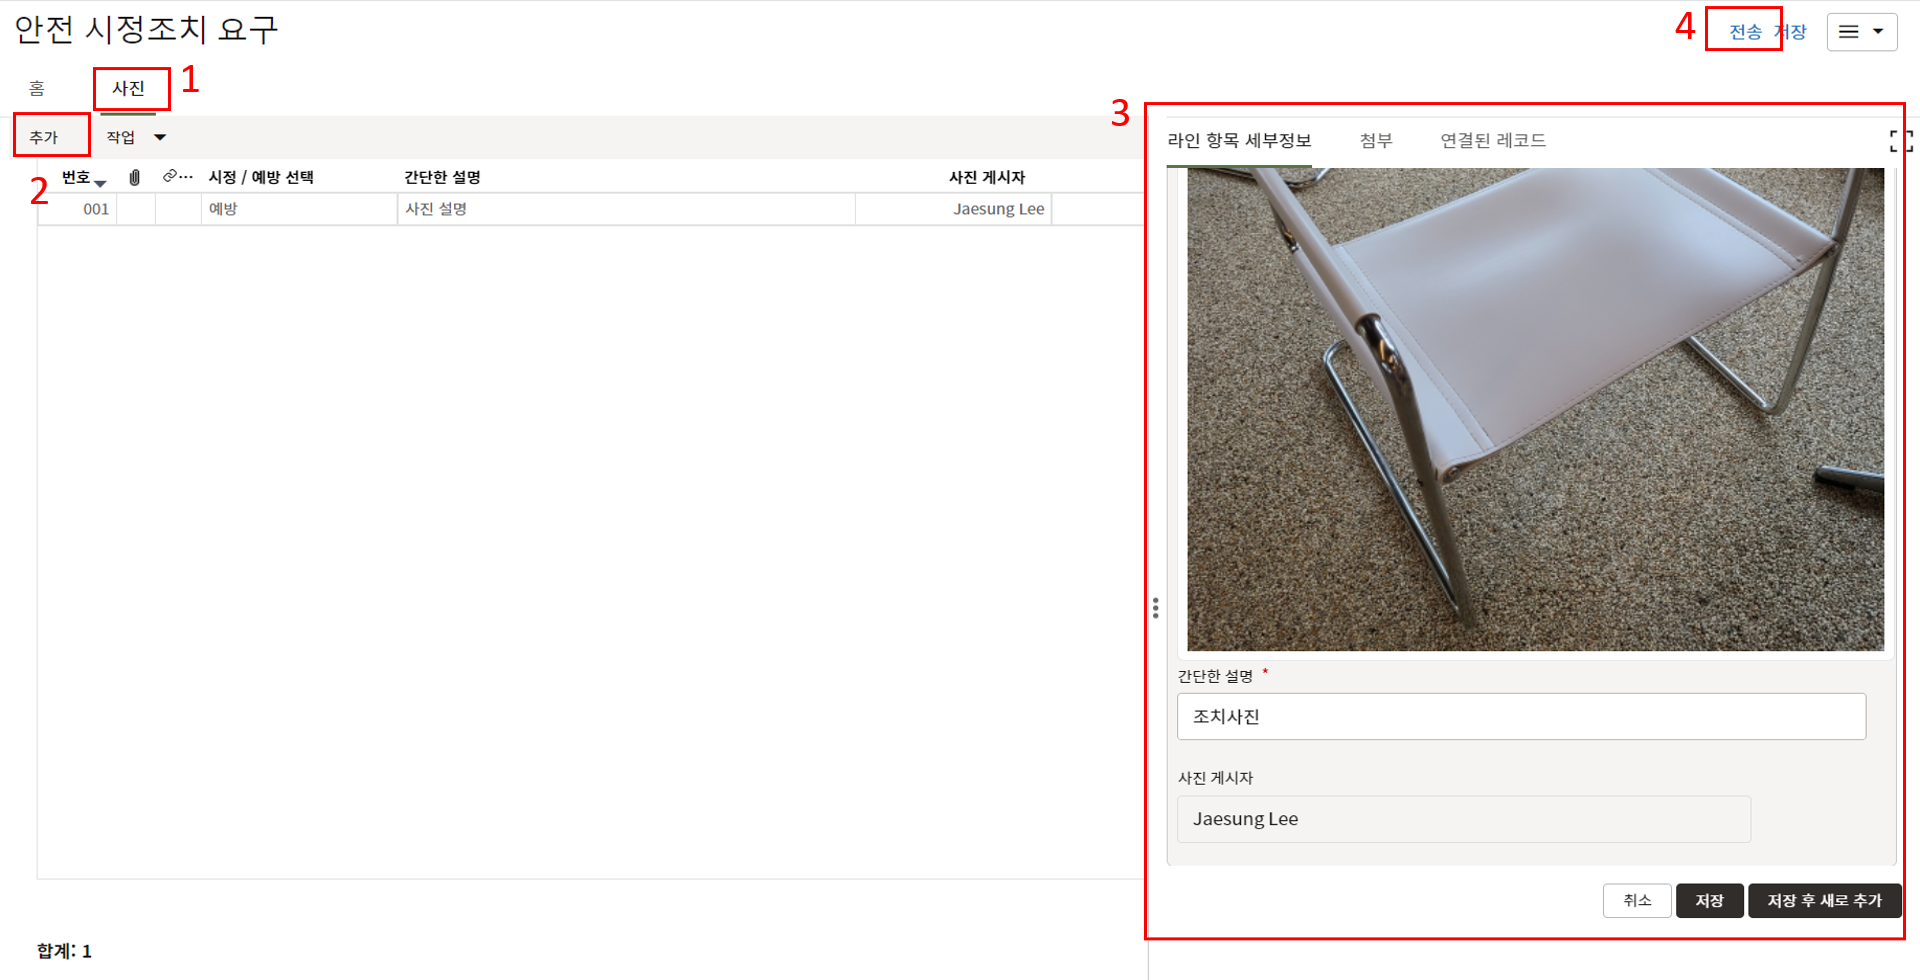1920x980 pixels.
Task: Select row 001 in the photo list
Action: (x=96, y=209)
